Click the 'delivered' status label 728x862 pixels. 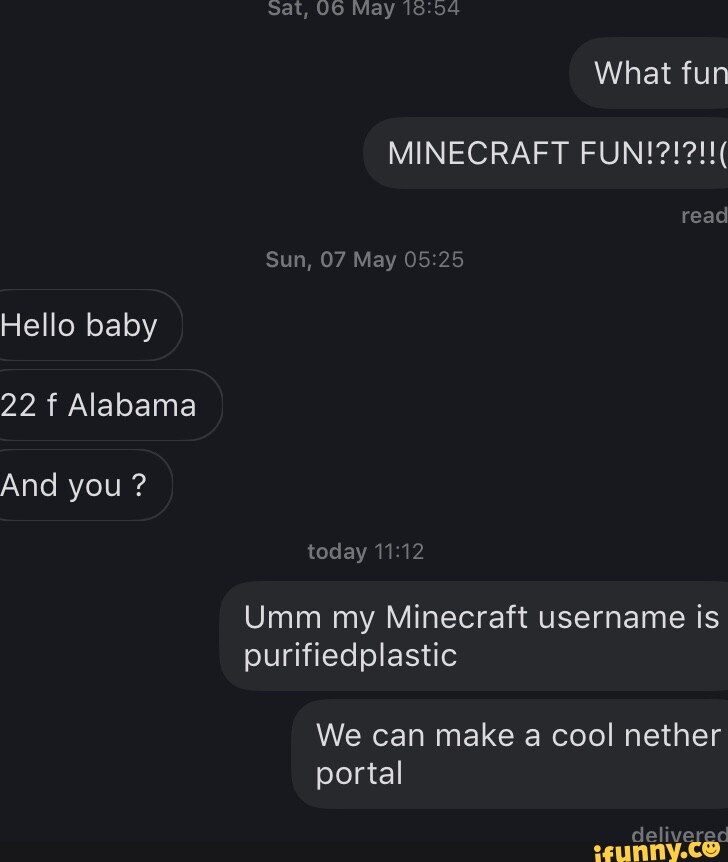pos(681,835)
